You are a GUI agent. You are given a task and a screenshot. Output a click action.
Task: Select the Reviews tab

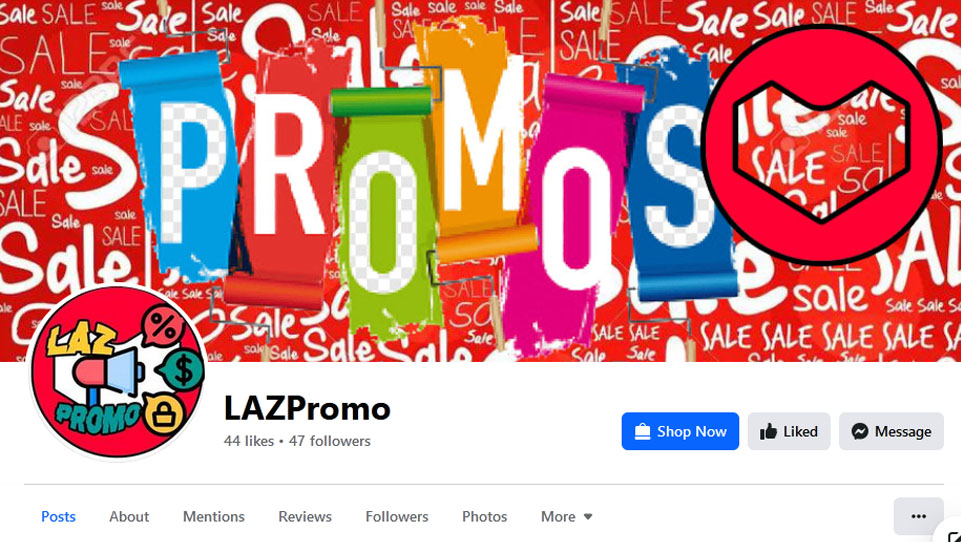click(x=305, y=516)
